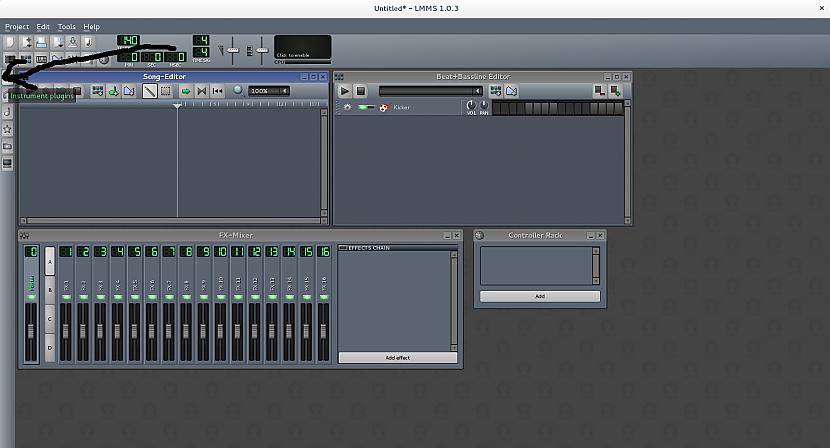The height and width of the screenshot is (448, 830).
Task: Open the Help menu
Action: (92, 26)
